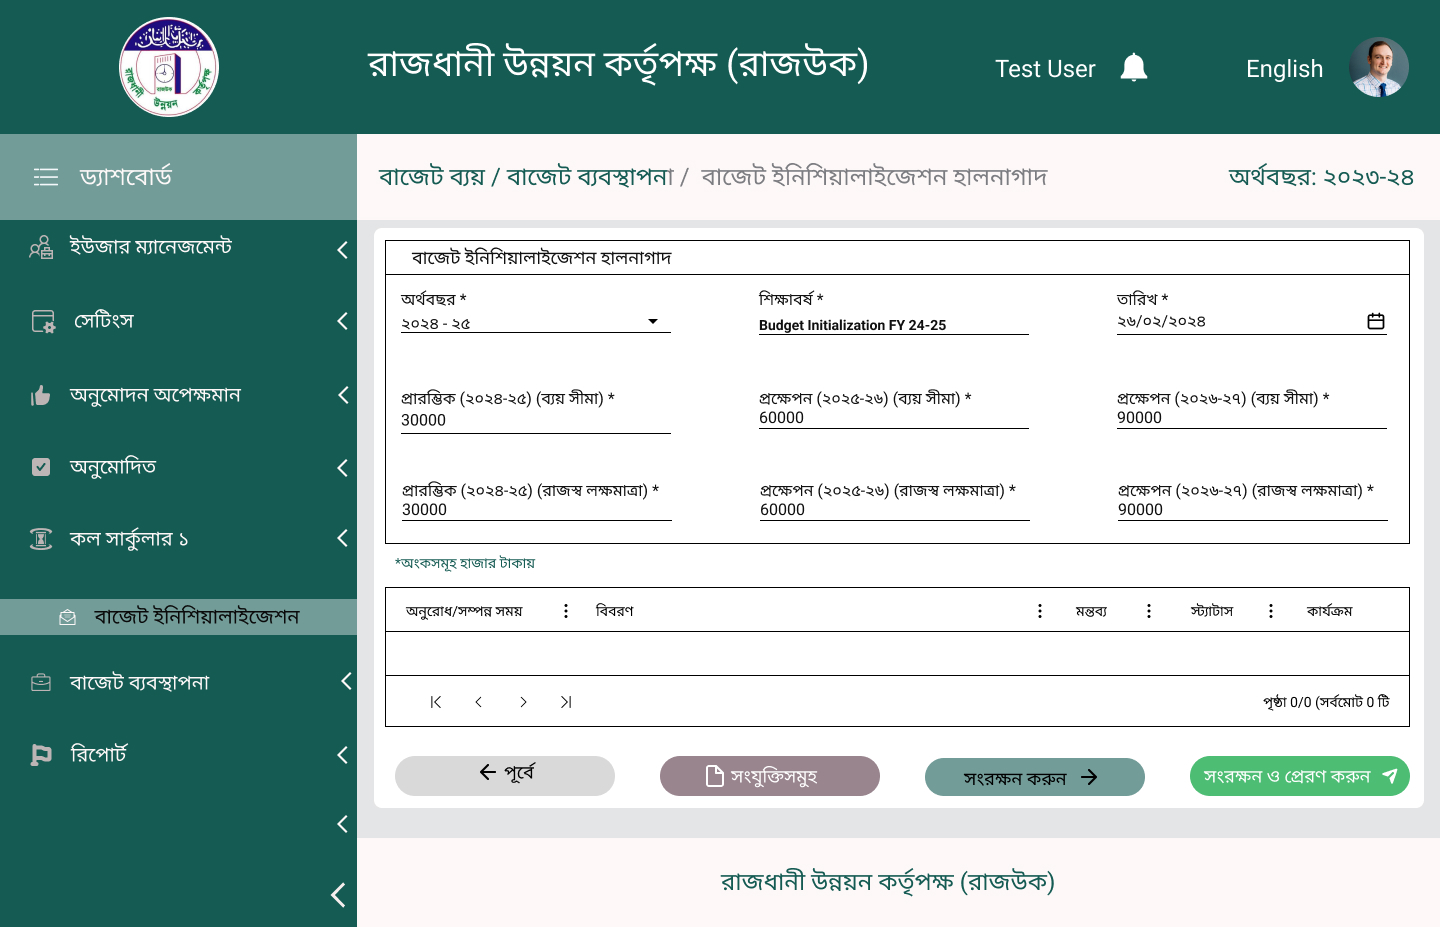Open column menu for স্ট্যাটাস
The height and width of the screenshot is (927, 1440).
[x=1271, y=611]
